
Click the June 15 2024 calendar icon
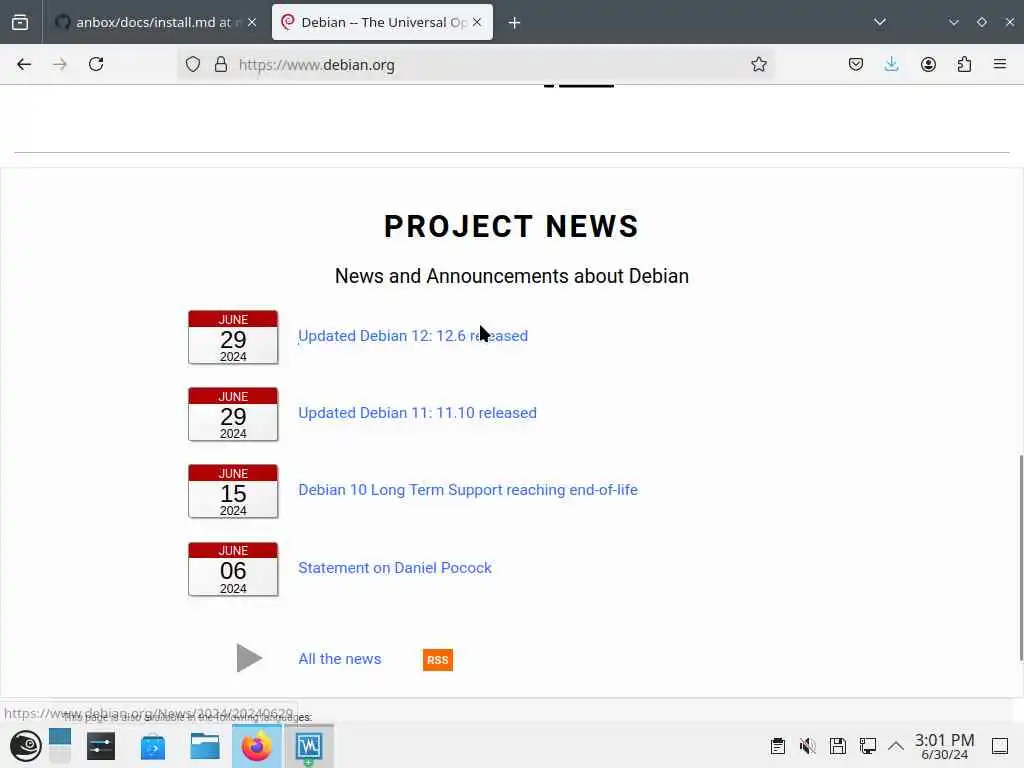click(233, 492)
